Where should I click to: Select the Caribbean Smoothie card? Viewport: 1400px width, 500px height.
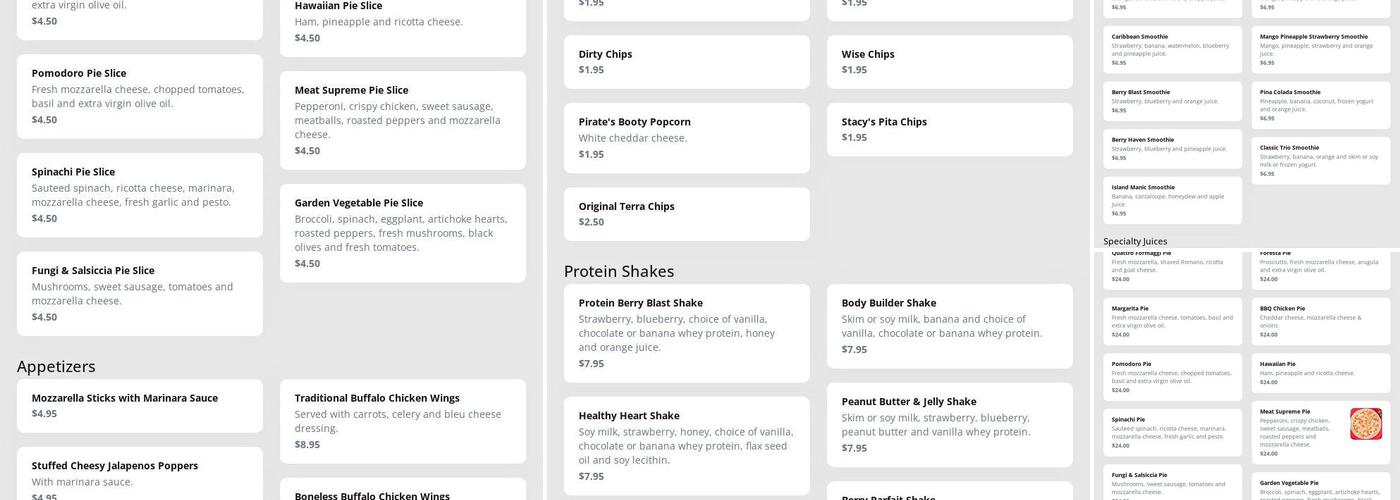point(1172,49)
